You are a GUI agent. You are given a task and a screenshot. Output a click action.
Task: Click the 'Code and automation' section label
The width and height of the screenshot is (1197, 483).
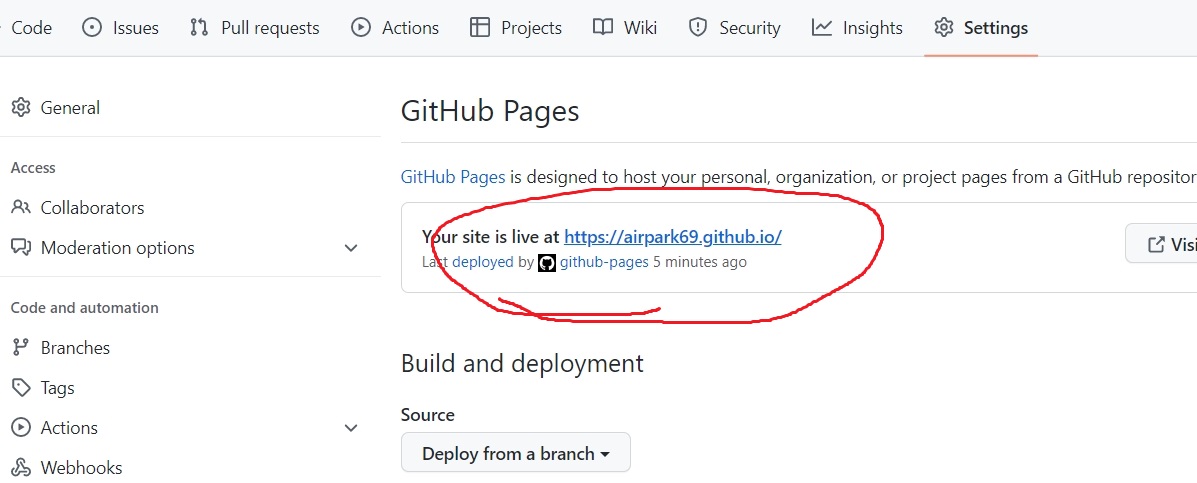click(85, 308)
